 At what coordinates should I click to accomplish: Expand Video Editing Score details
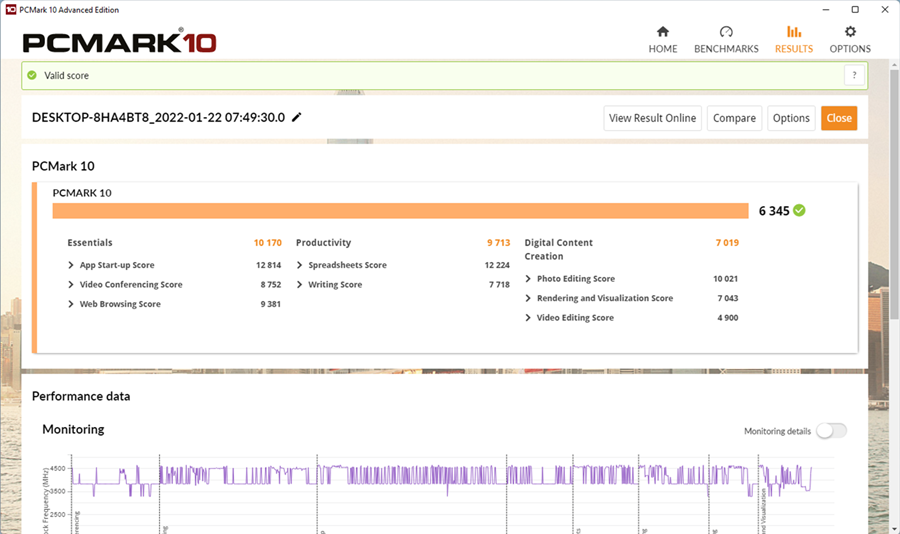pyautogui.click(x=528, y=318)
